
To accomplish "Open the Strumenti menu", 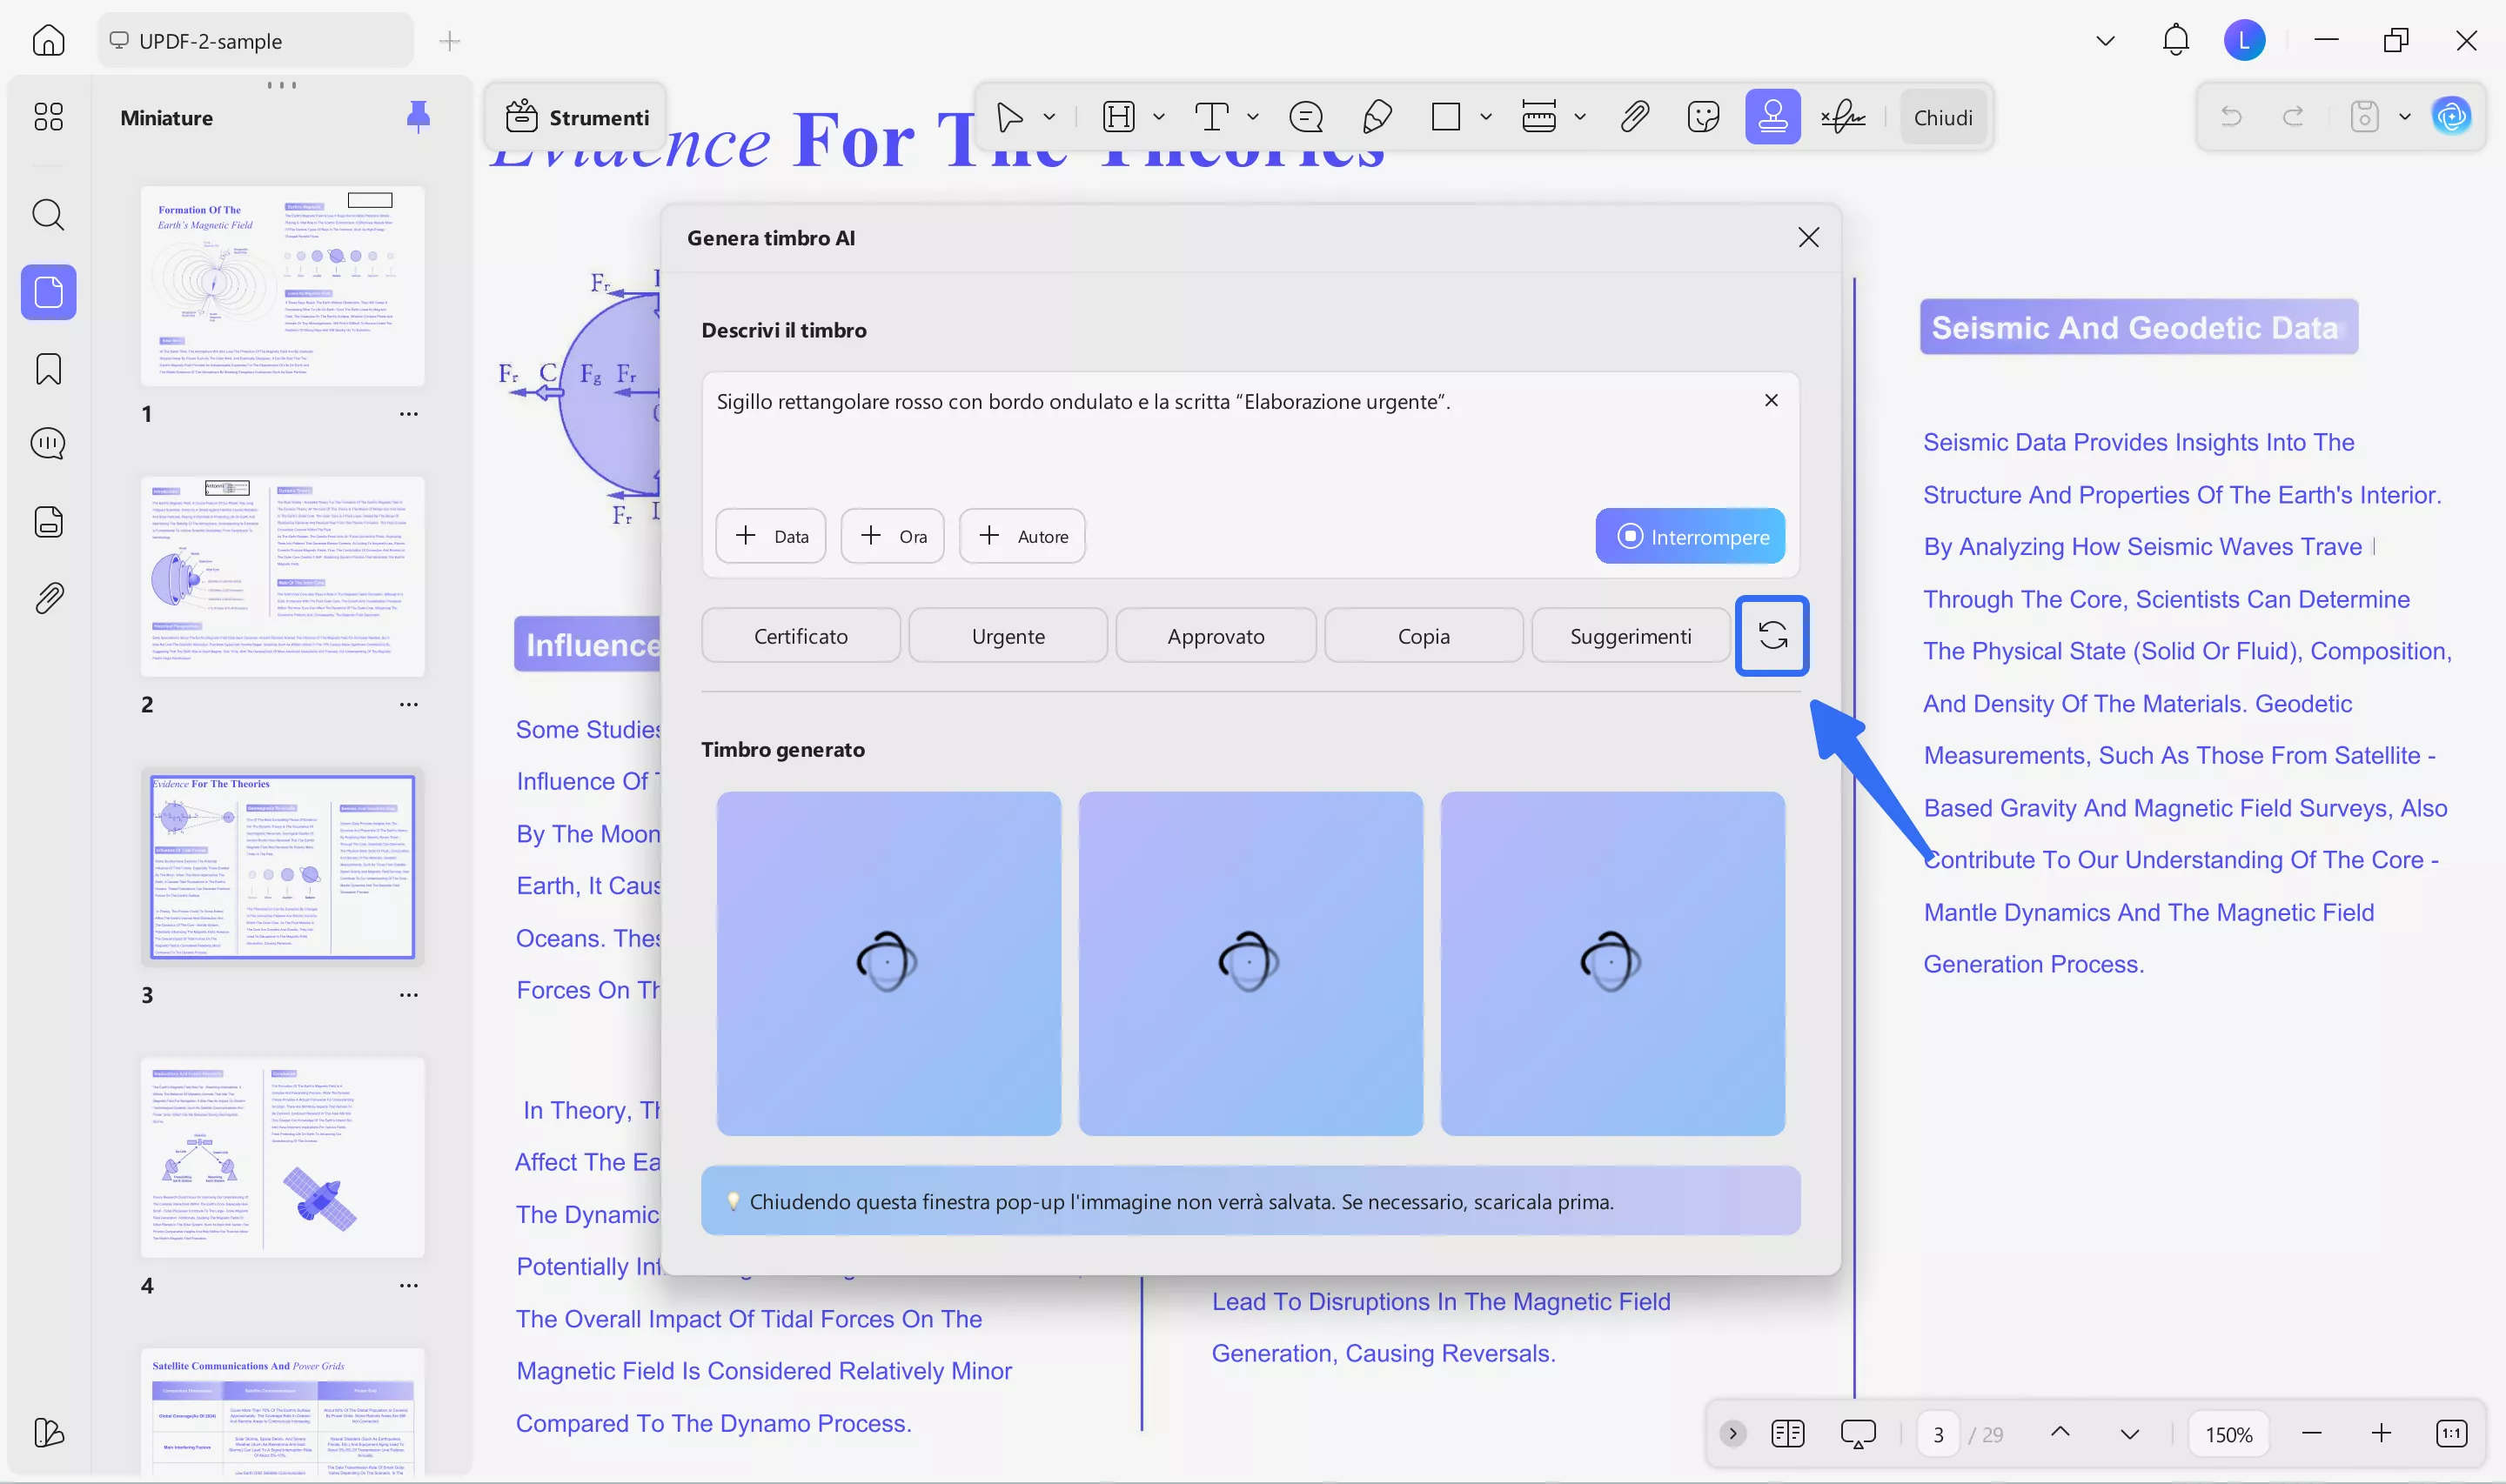I will coord(577,117).
